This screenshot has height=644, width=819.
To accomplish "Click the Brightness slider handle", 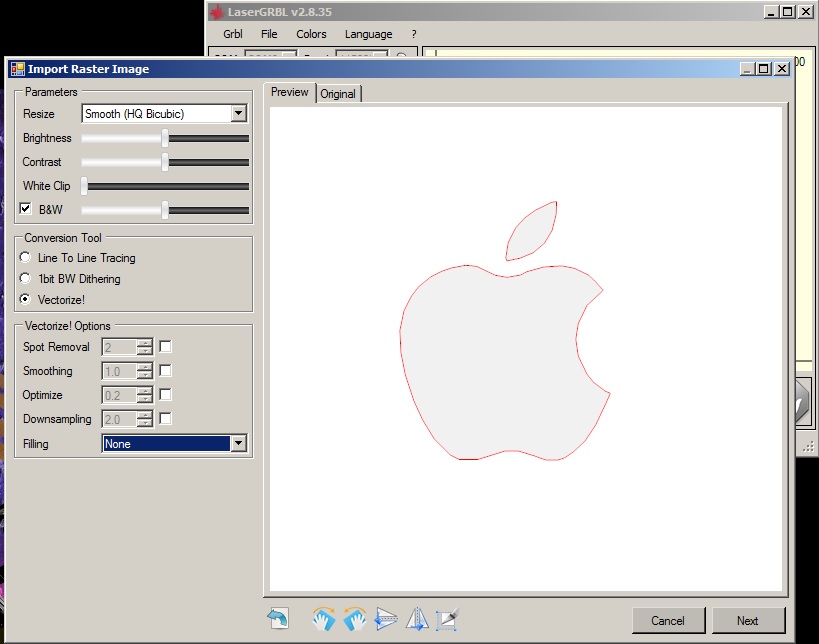I will pos(165,138).
